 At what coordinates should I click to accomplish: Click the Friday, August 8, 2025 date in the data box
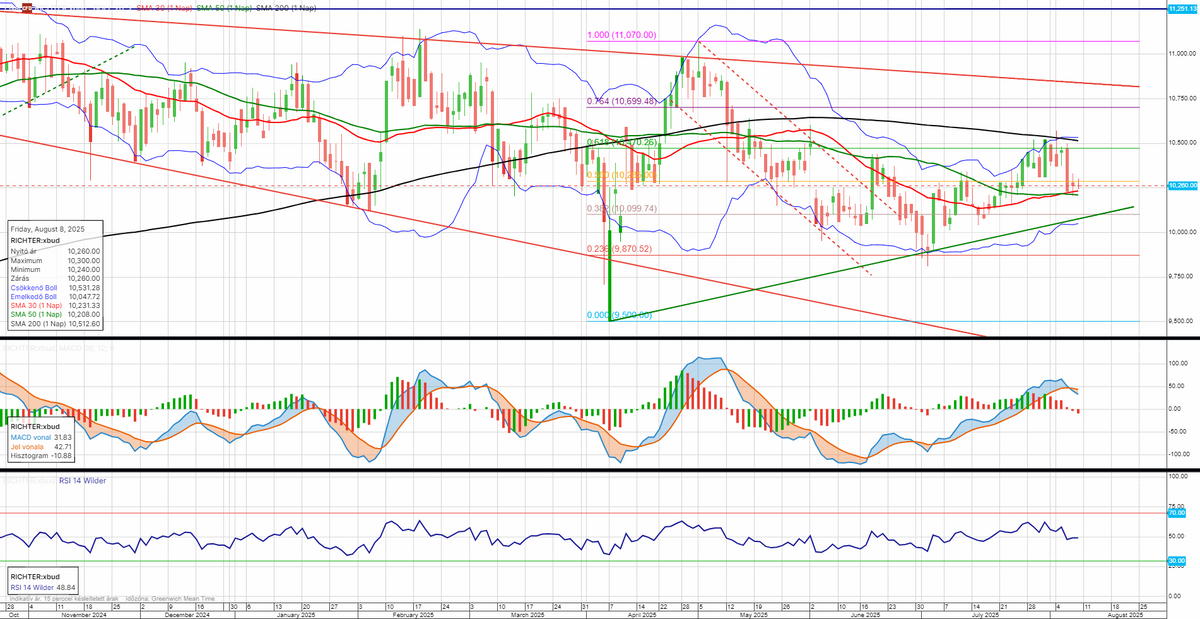[47, 228]
